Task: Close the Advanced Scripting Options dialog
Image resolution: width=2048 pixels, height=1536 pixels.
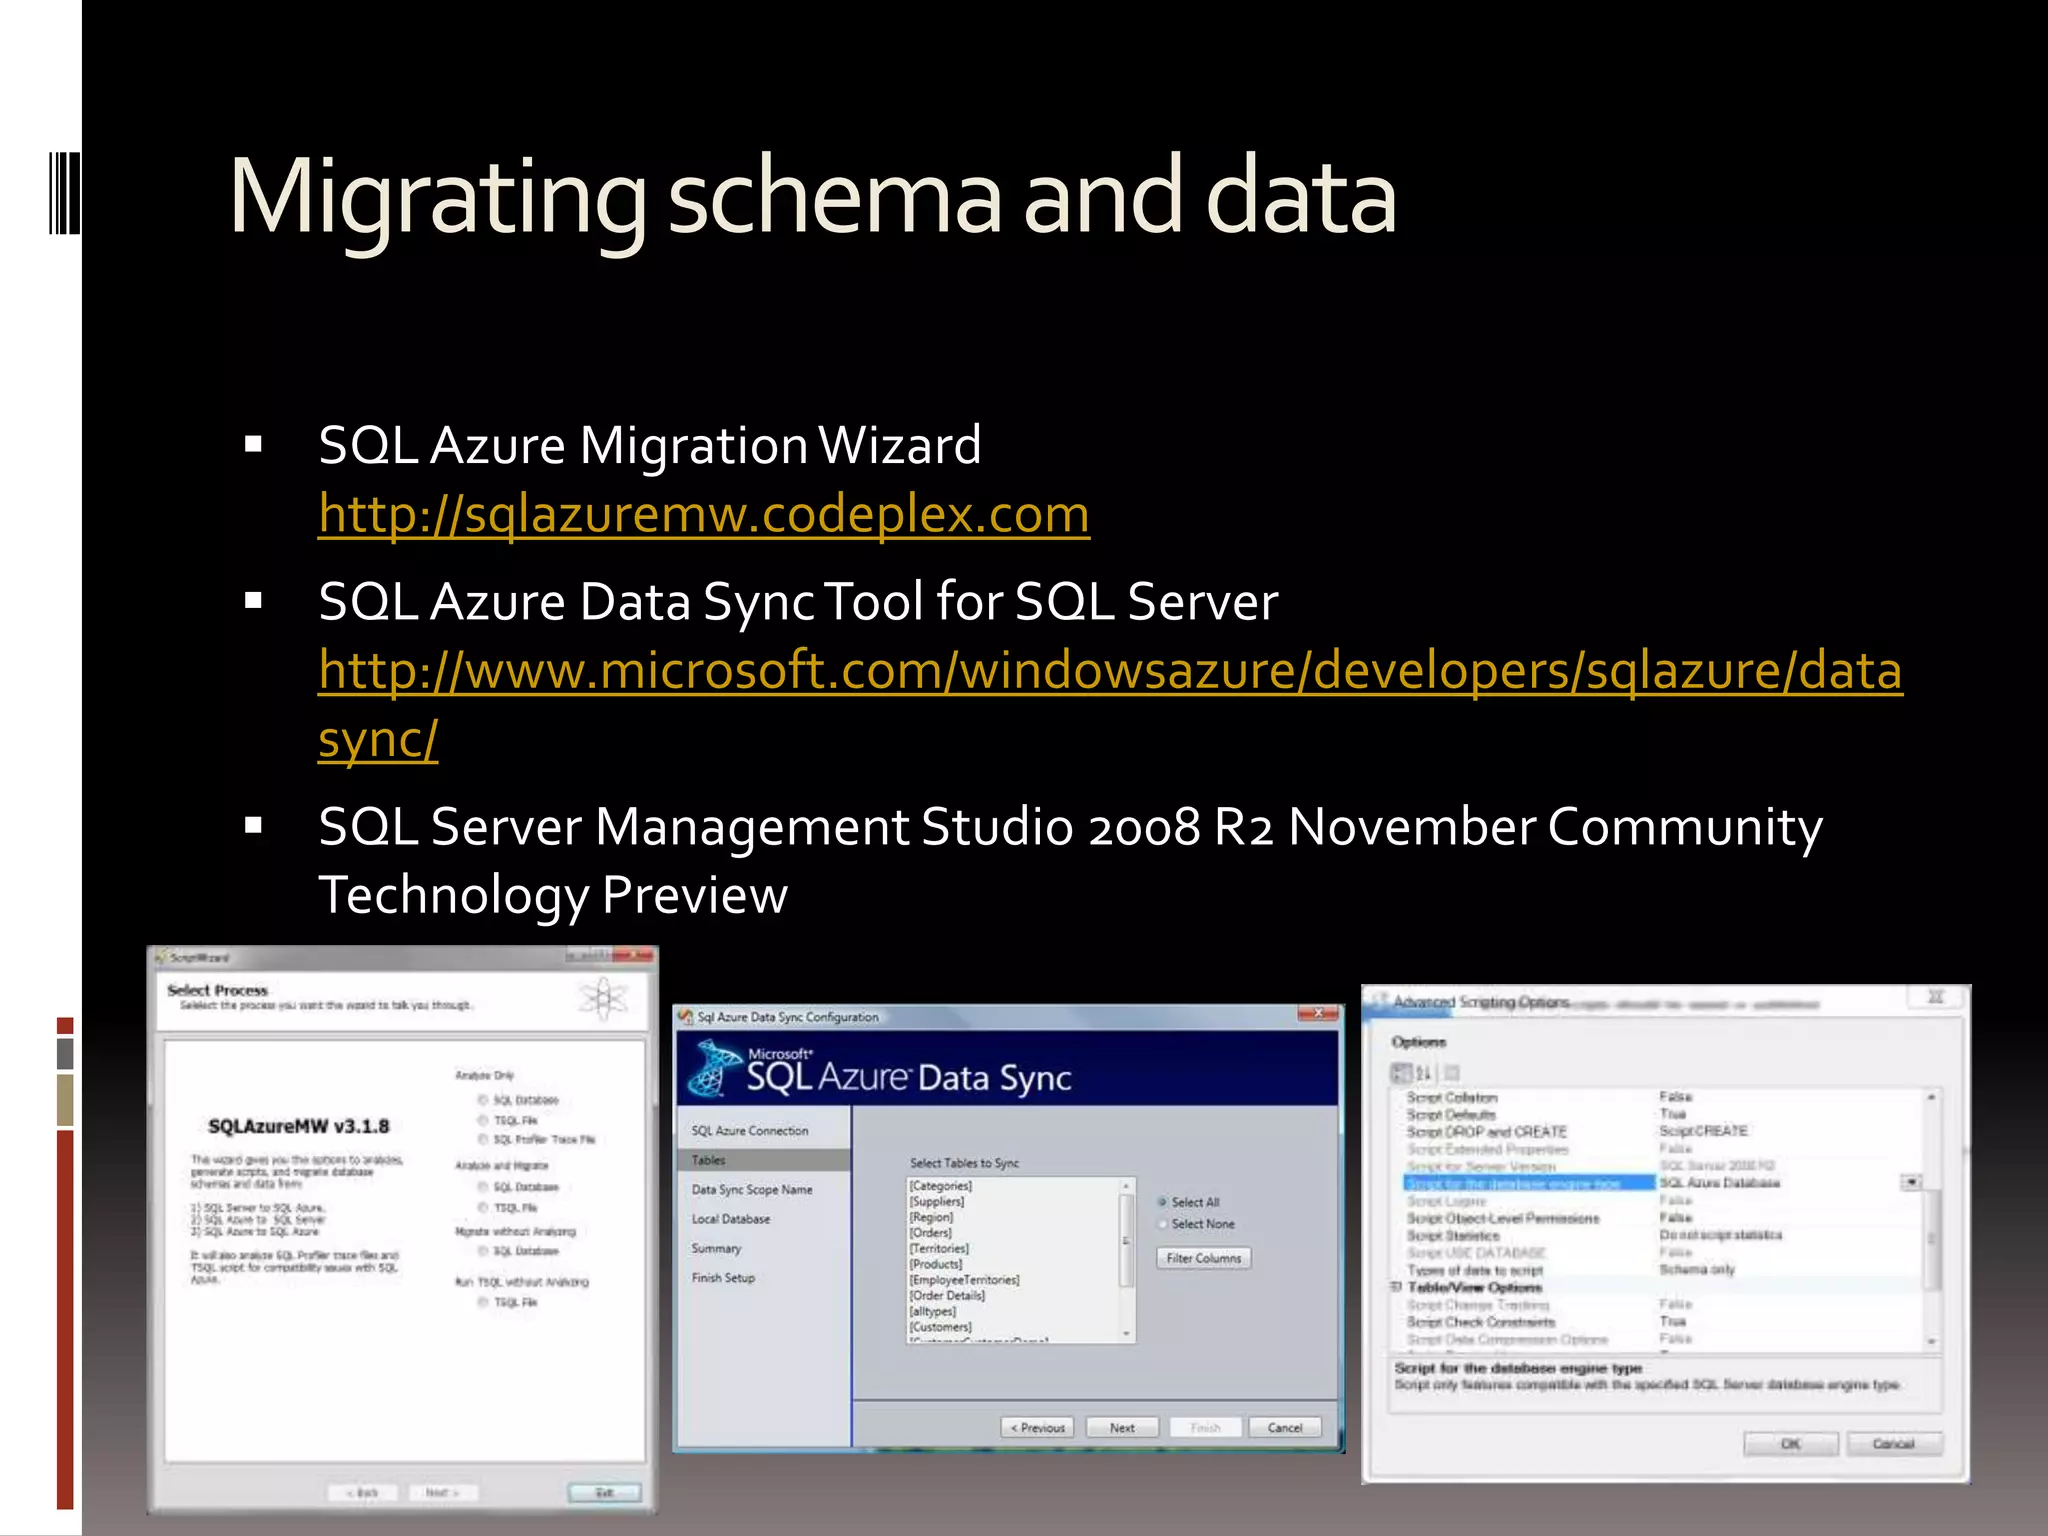Action: [x=1936, y=997]
